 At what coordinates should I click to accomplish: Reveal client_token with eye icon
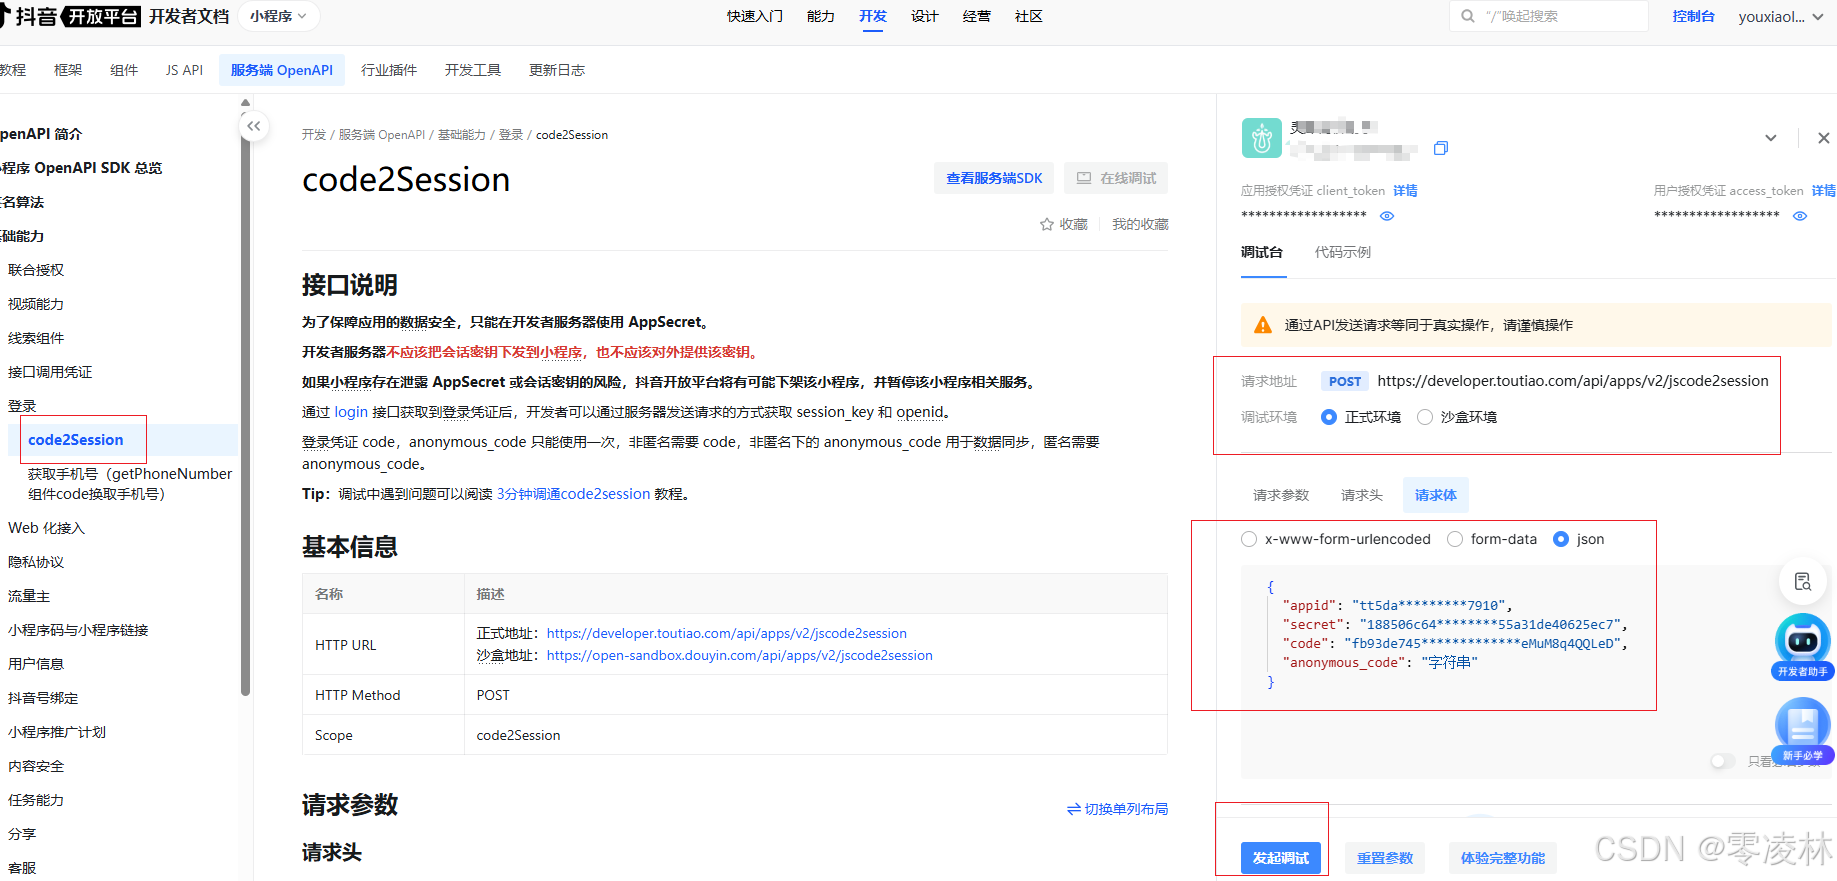point(1387,216)
